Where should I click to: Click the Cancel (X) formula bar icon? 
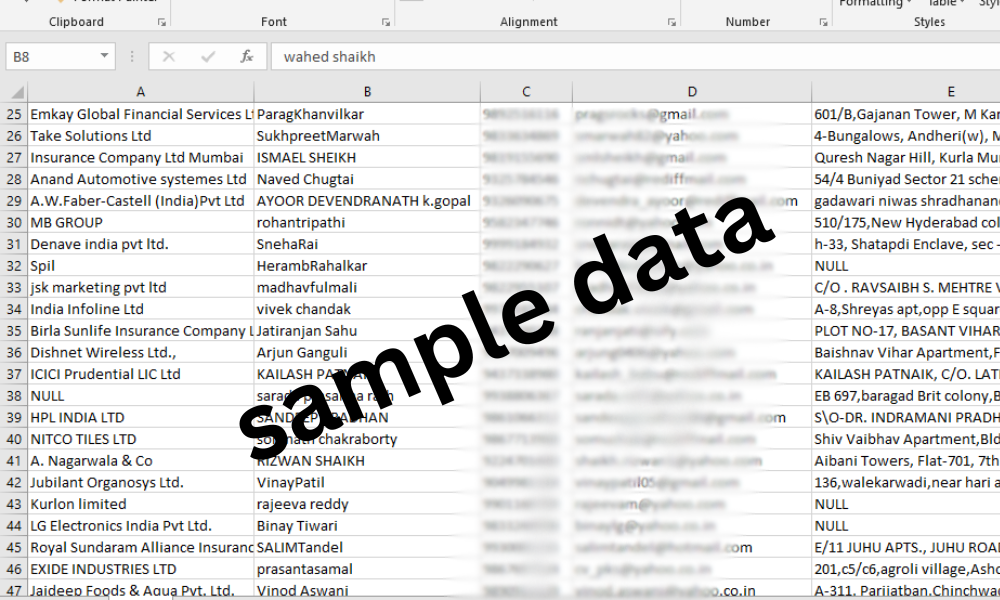coord(169,57)
